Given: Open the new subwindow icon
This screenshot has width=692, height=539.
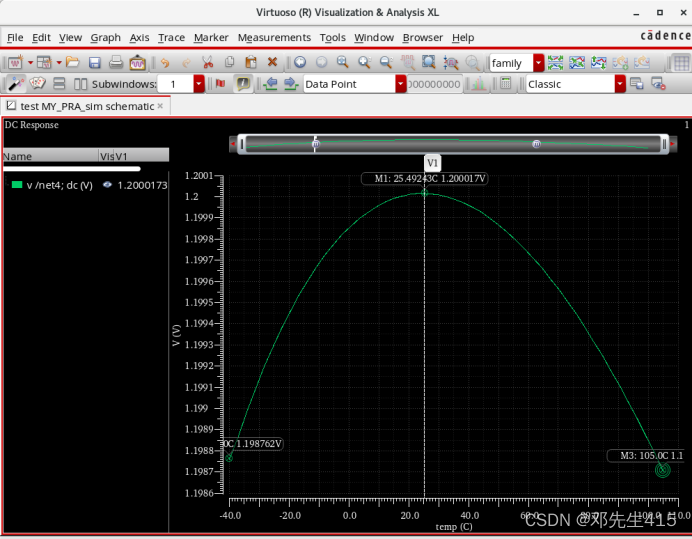Looking at the screenshot, I should click(44, 63).
